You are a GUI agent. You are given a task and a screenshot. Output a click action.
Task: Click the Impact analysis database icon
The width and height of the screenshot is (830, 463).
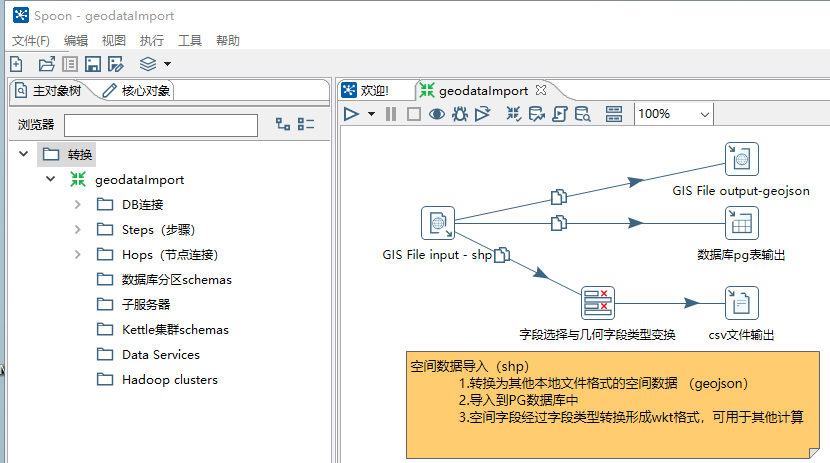tap(536, 114)
